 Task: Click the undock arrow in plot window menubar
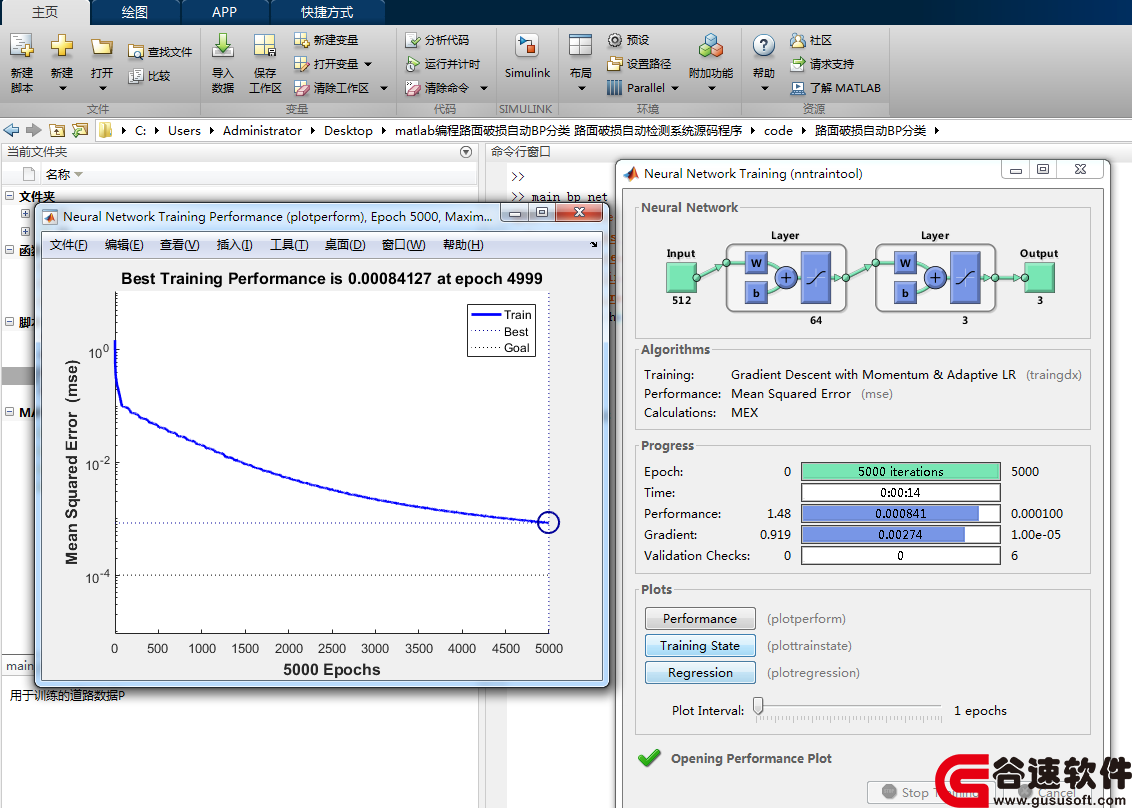pos(593,244)
